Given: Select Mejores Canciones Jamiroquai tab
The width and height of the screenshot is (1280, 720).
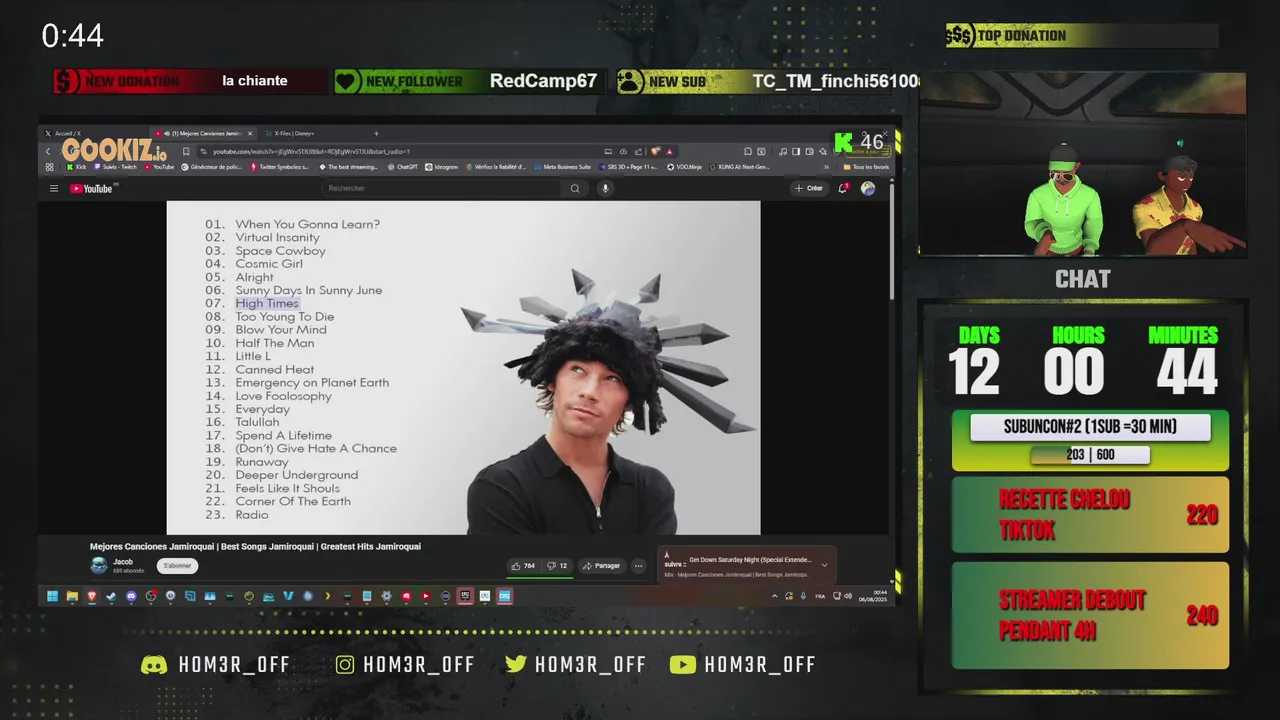Looking at the screenshot, I should coord(203,133).
